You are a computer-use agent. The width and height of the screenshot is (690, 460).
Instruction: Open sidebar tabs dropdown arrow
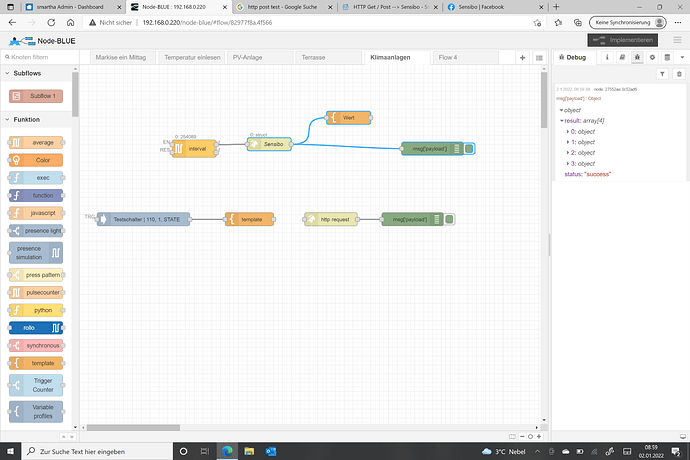681,57
